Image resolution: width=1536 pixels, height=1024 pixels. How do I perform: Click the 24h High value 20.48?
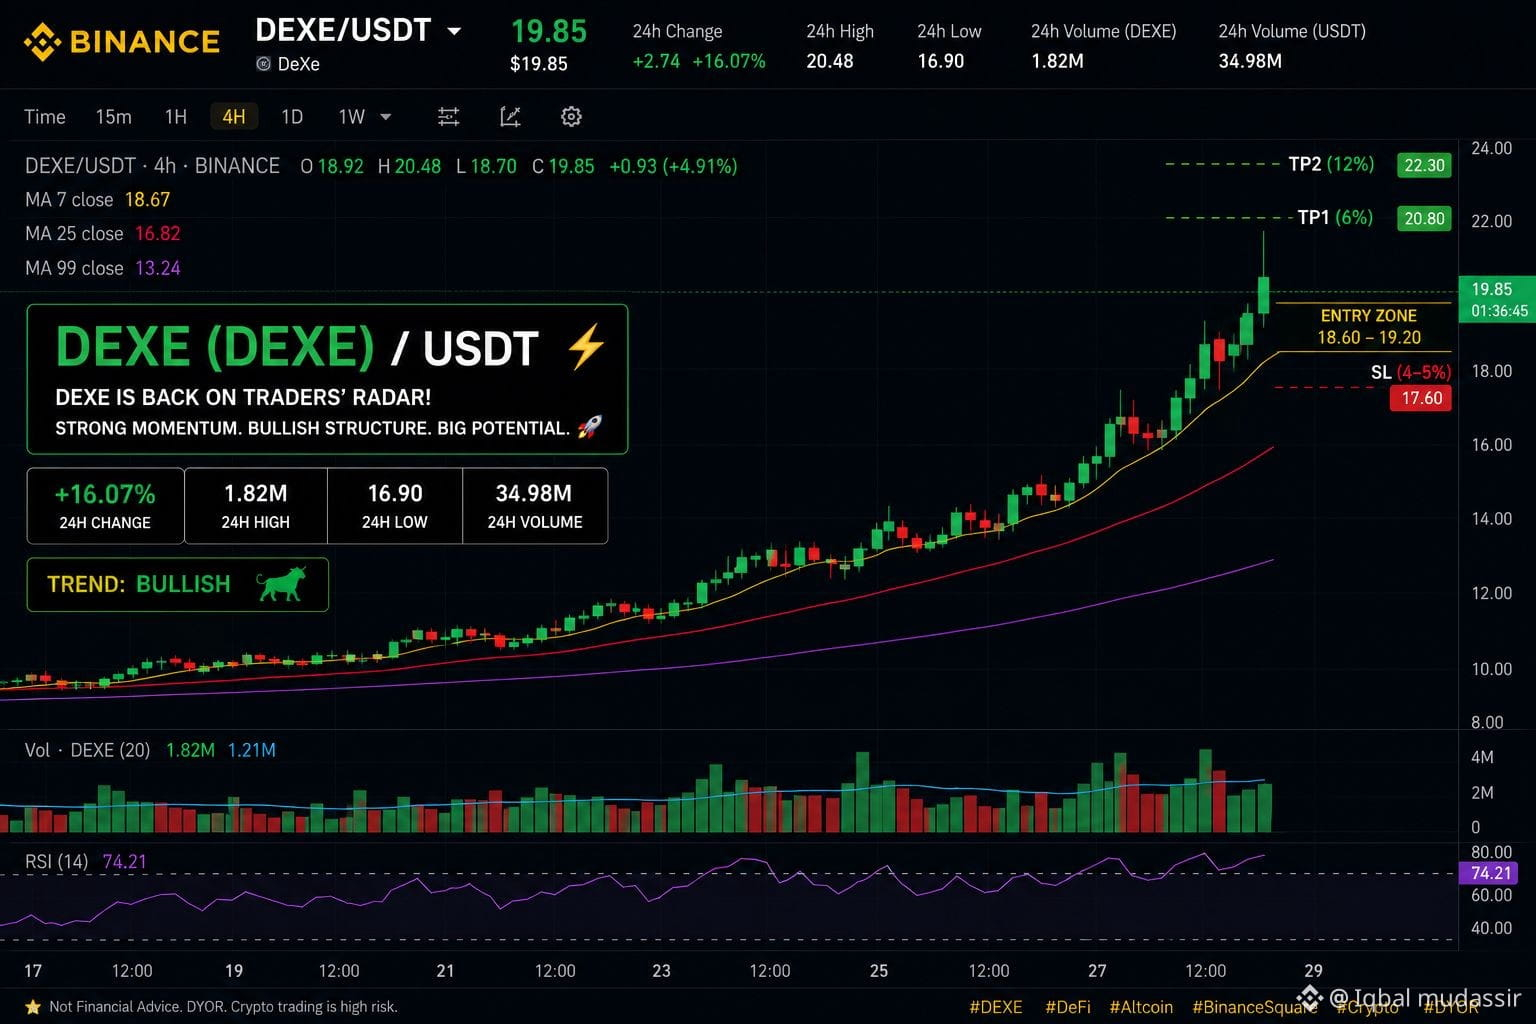point(830,61)
